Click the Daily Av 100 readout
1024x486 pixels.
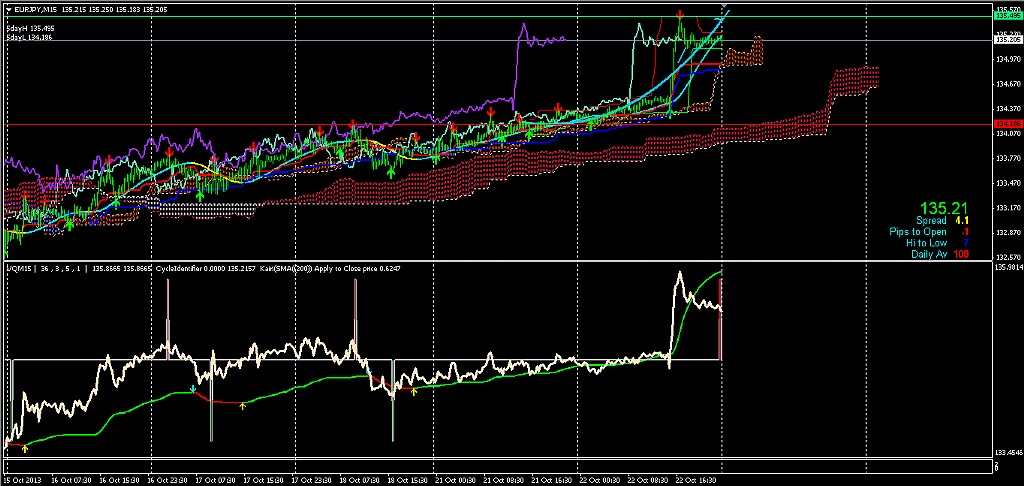pos(940,254)
